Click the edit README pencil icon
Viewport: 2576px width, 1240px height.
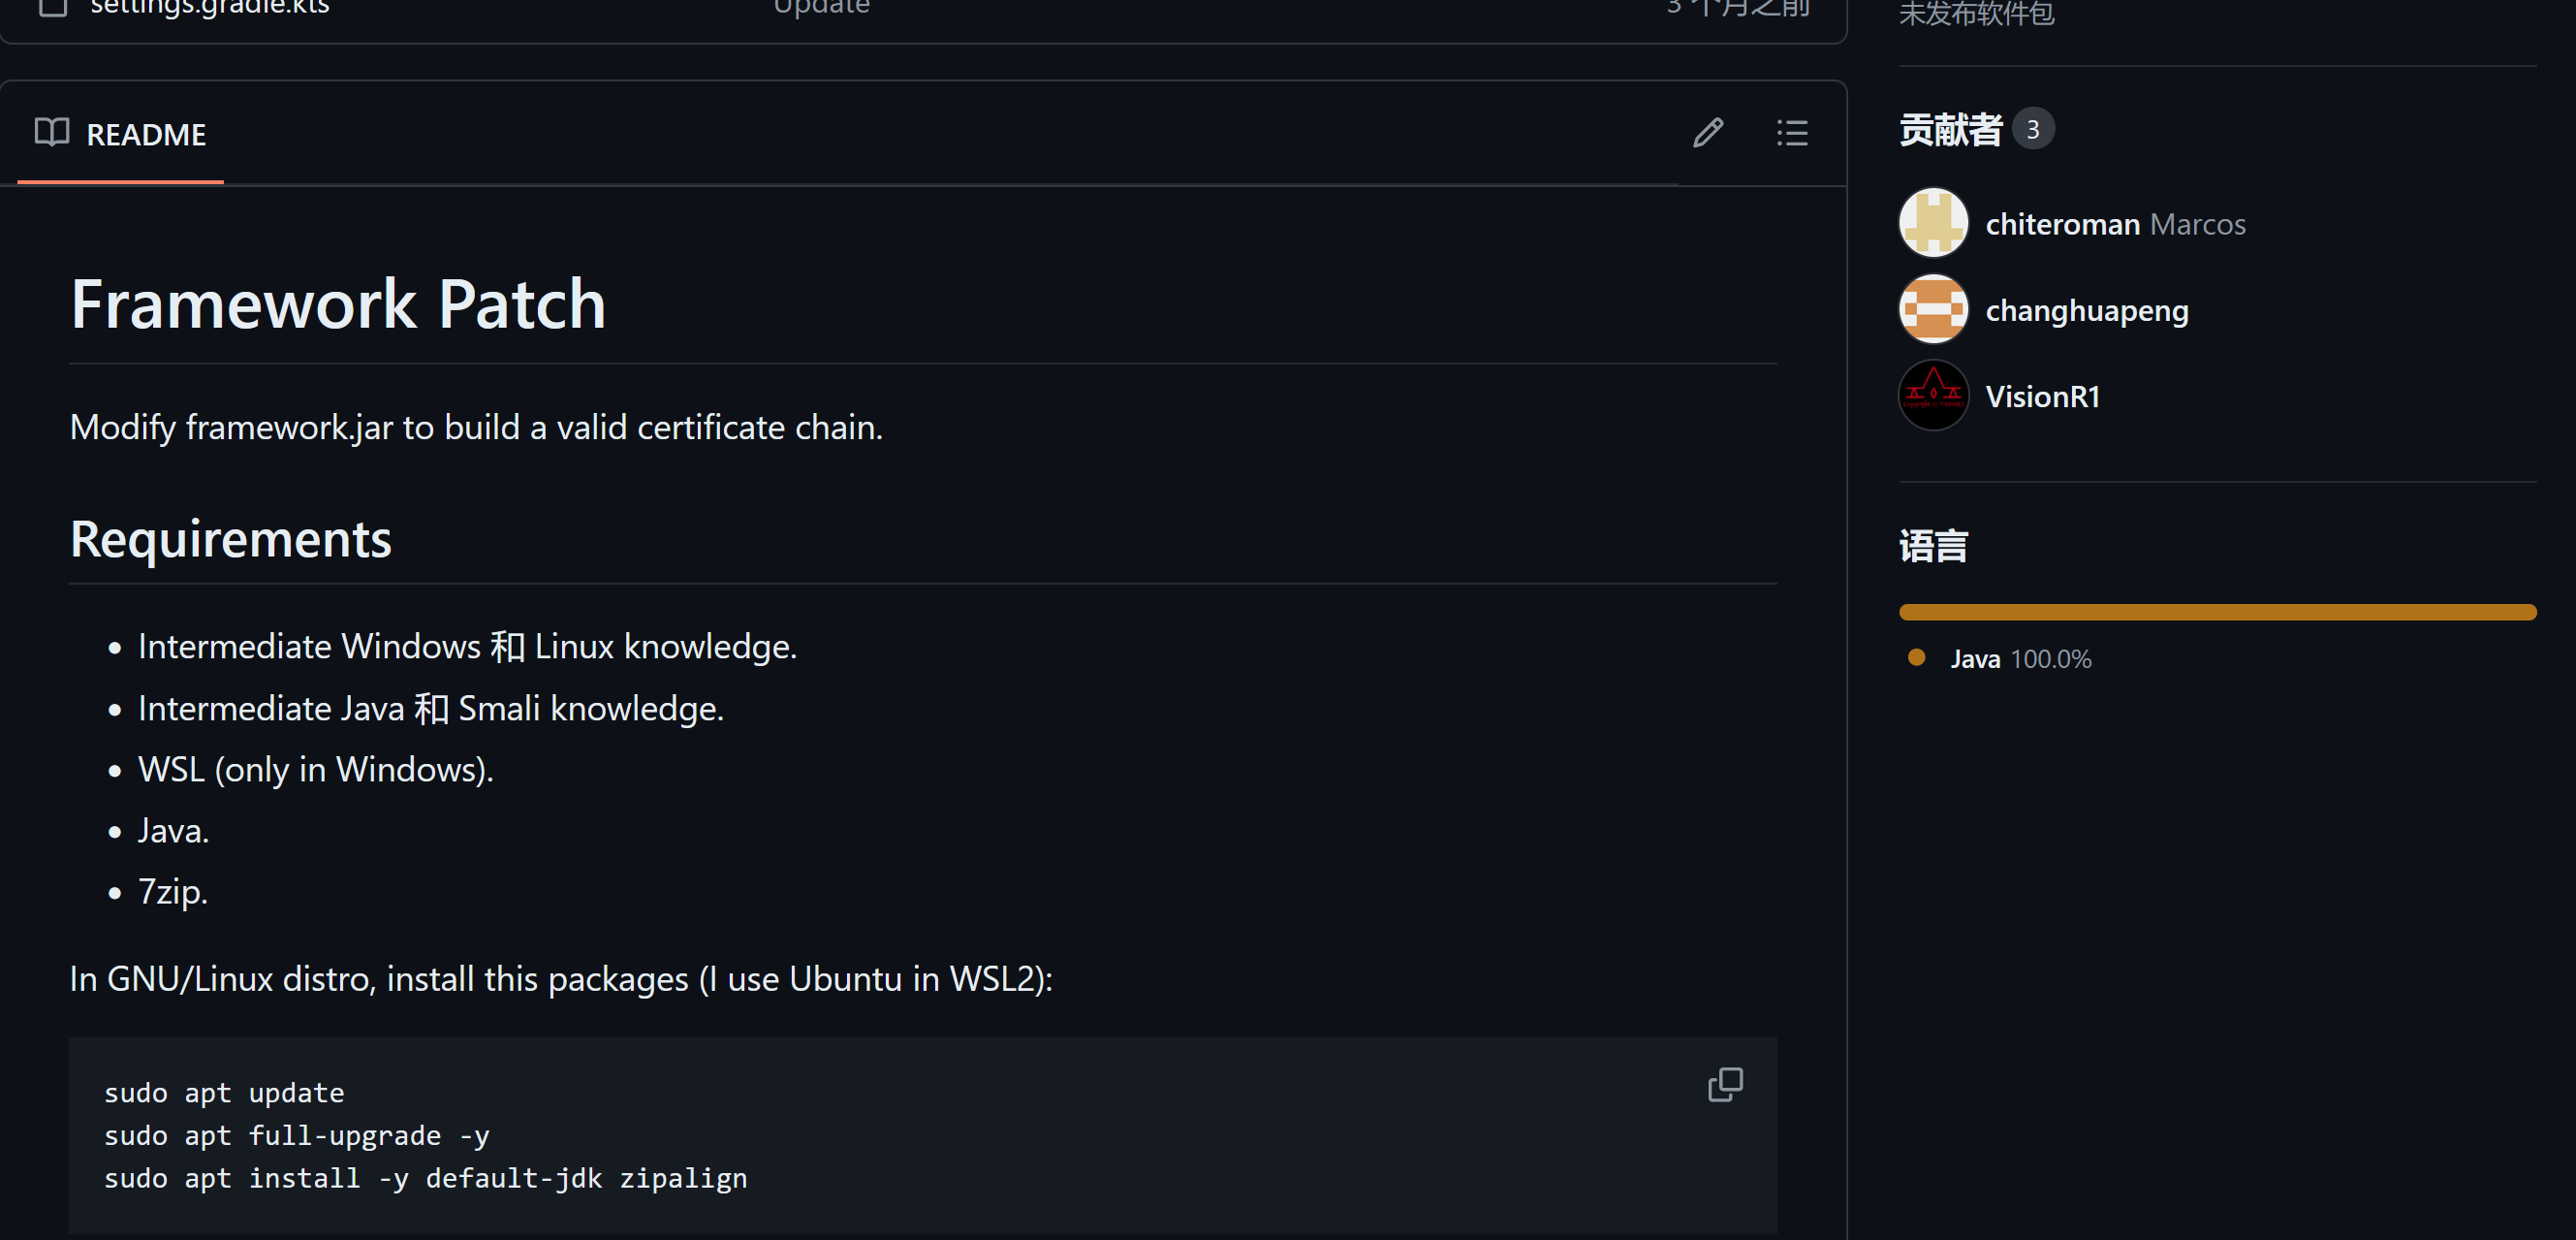[1708, 133]
